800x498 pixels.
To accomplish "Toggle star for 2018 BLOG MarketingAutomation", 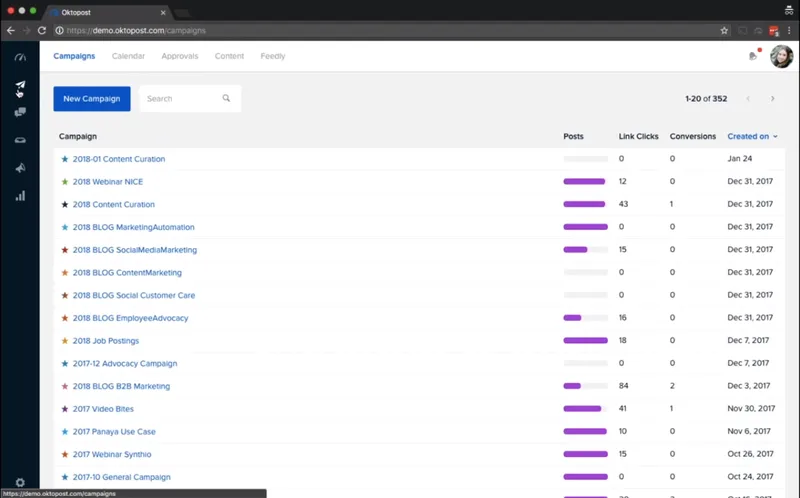I will (65, 227).
